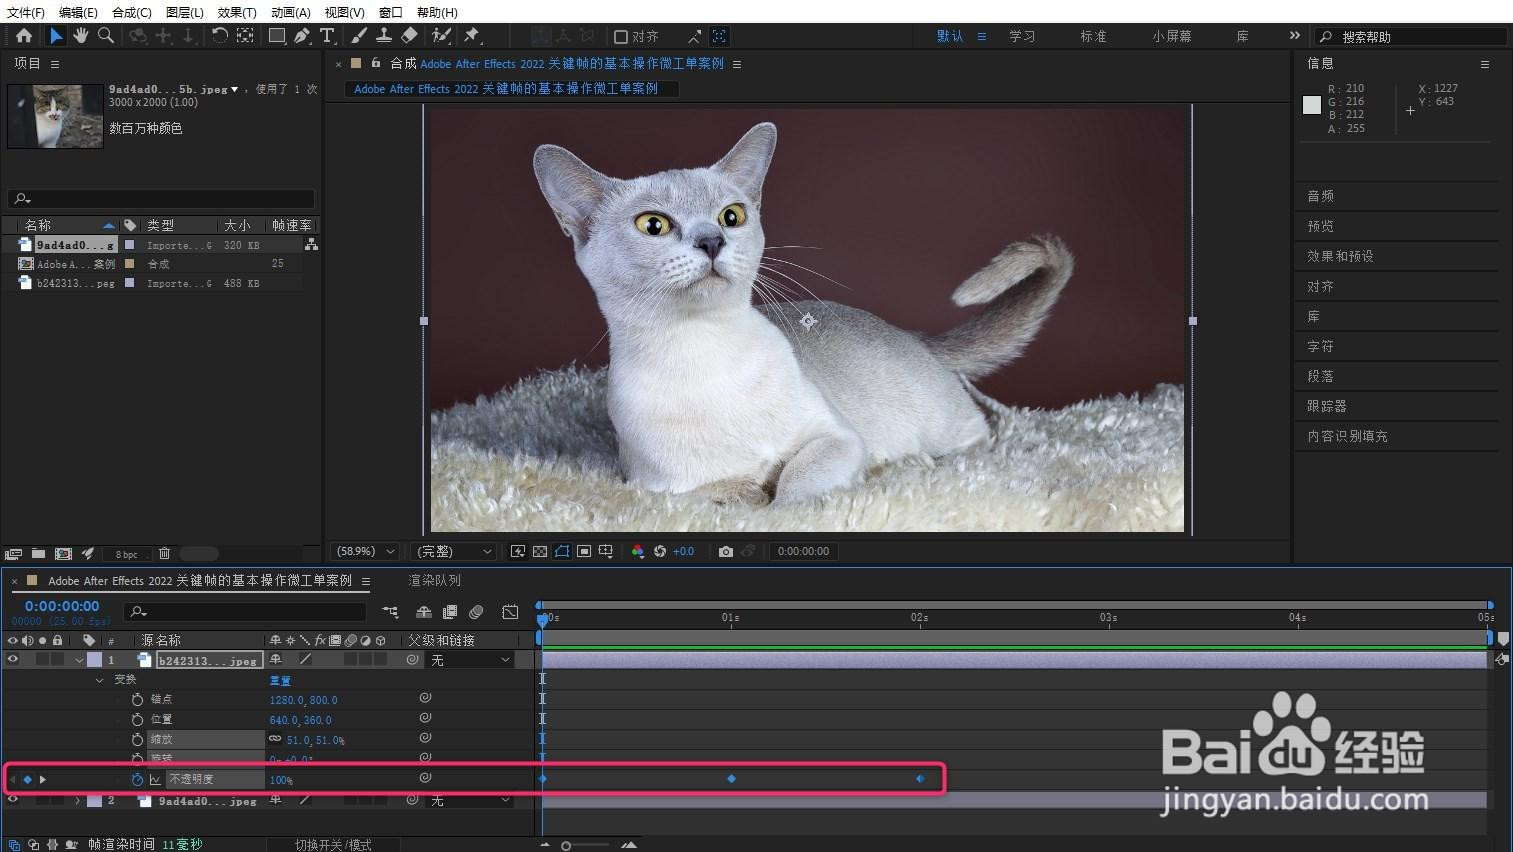1513x852 pixels.
Task: Select the Puppet Pin tool
Action: 472,36
